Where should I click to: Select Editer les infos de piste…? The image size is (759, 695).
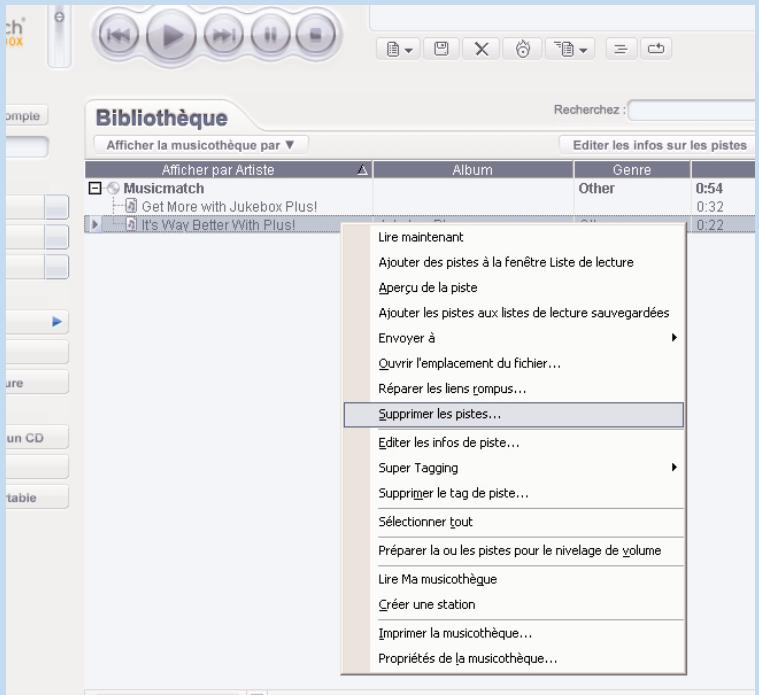tap(514, 442)
